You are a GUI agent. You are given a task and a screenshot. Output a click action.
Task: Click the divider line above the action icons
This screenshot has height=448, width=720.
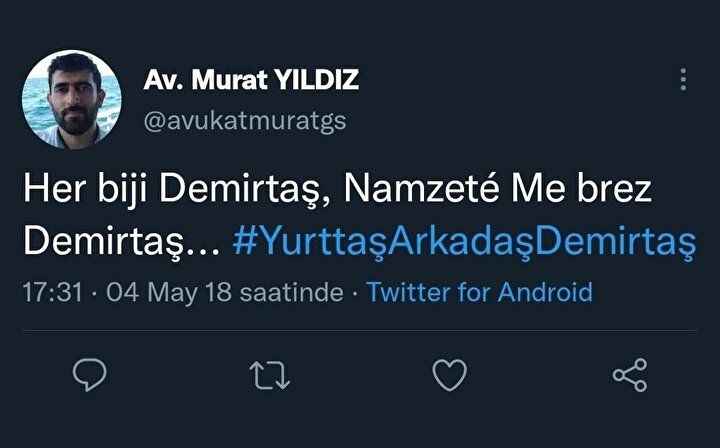pyautogui.click(x=360, y=330)
